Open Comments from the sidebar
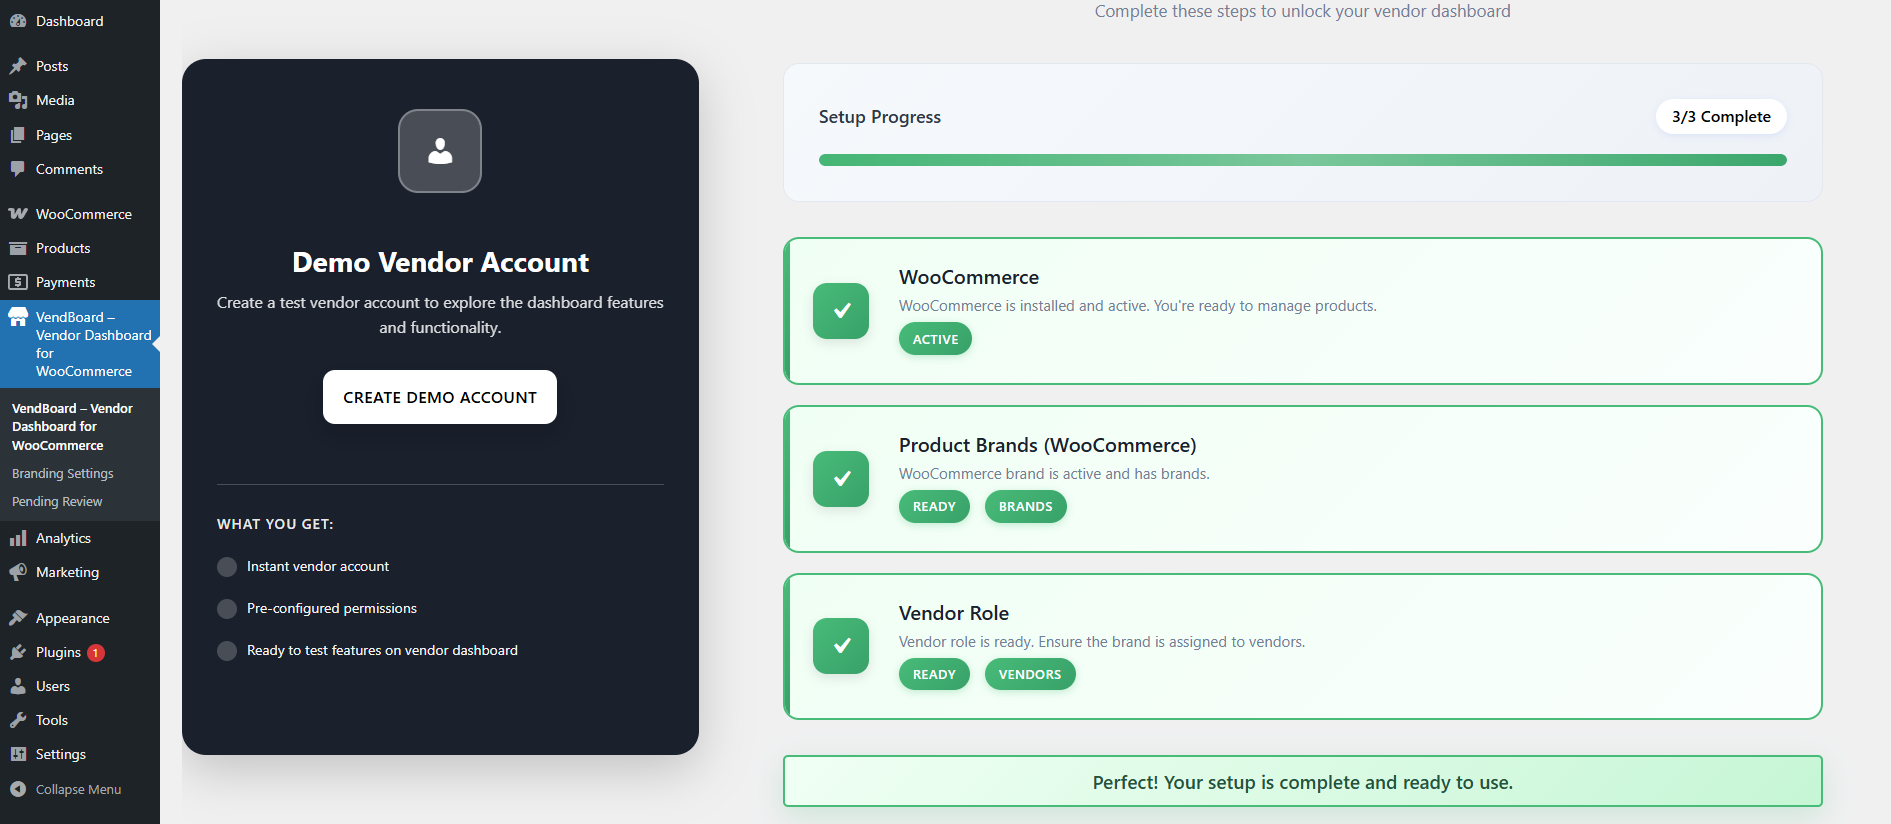Image resolution: width=1891 pixels, height=824 pixels. (80, 169)
